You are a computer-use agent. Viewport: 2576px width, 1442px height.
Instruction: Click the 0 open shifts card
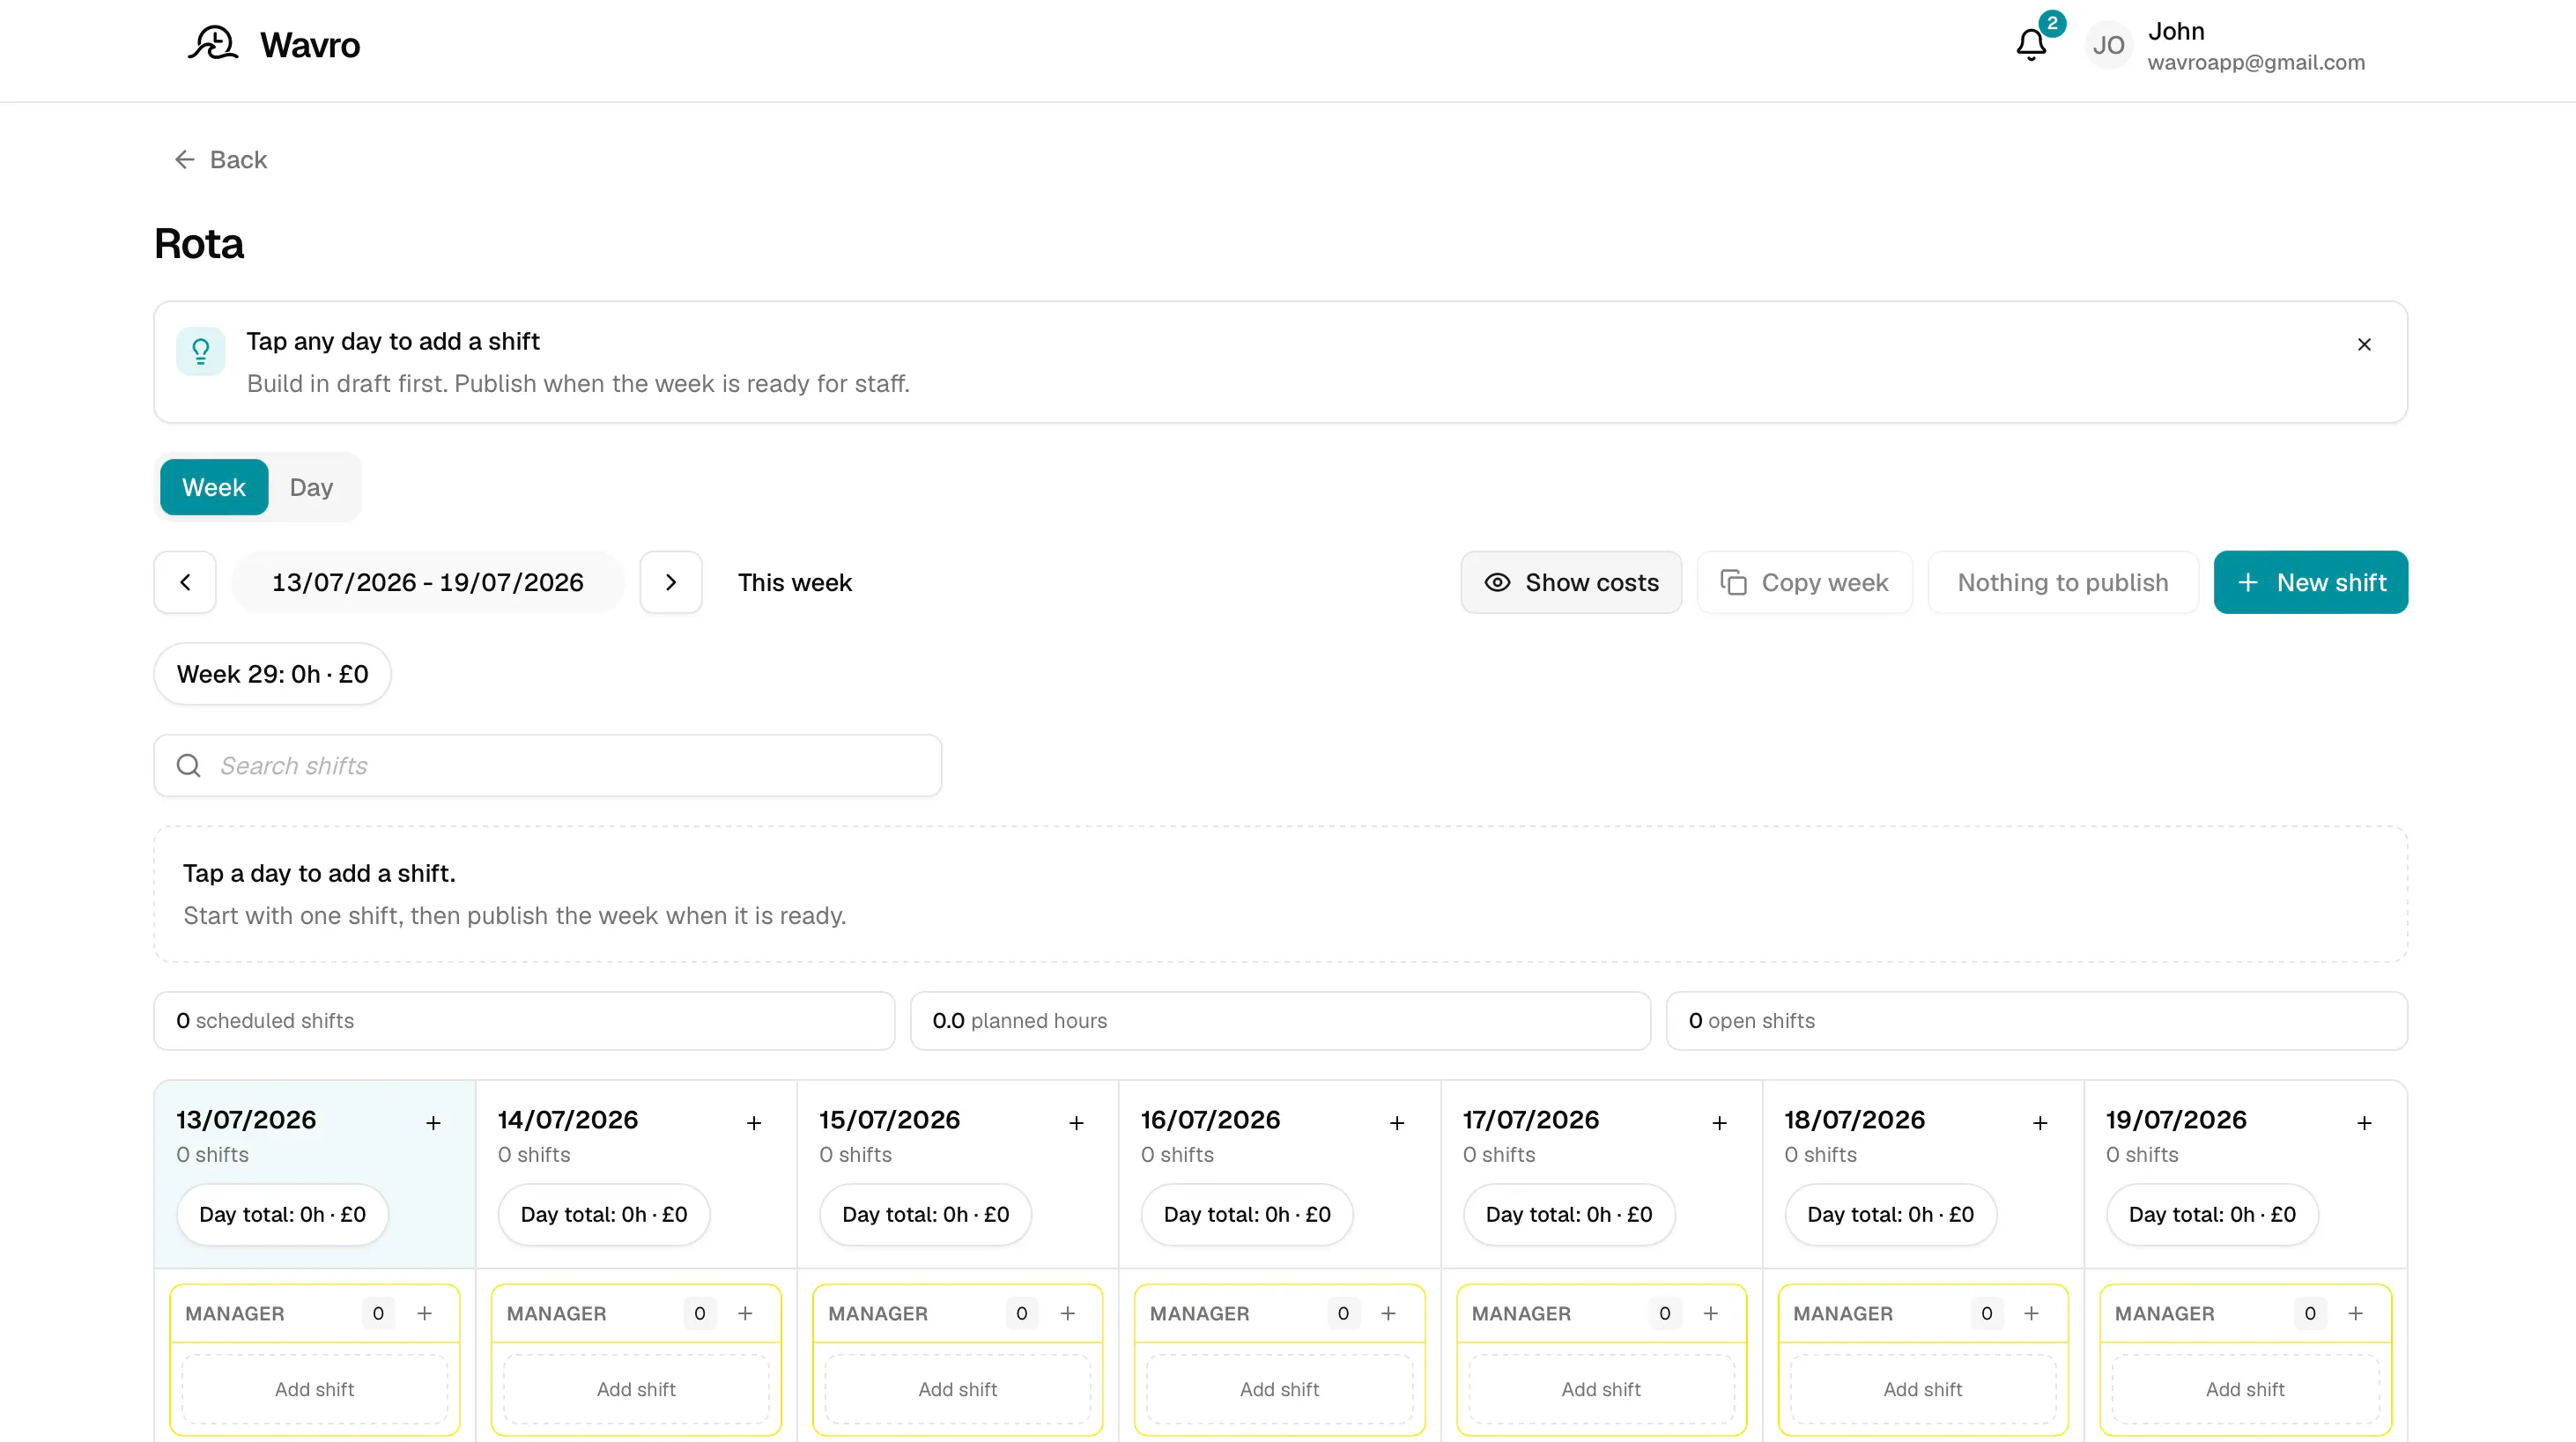(2036, 1021)
